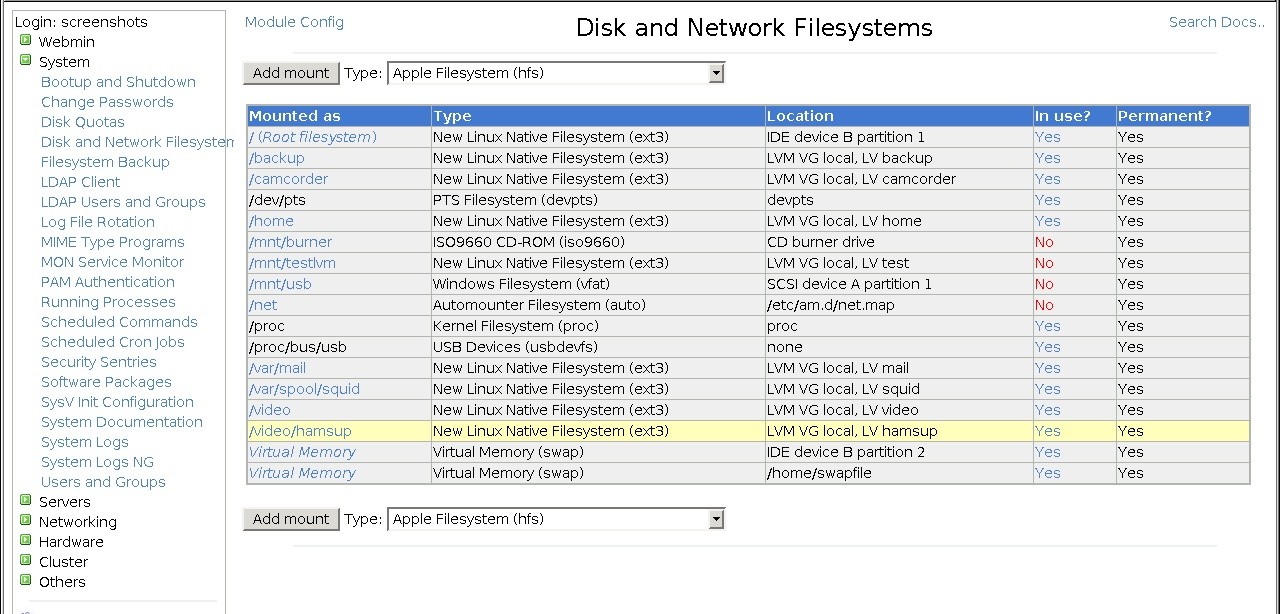Open the /video/hamsup mount entry
Image resolution: width=1280 pixels, height=614 pixels.
[x=300, y=431]
